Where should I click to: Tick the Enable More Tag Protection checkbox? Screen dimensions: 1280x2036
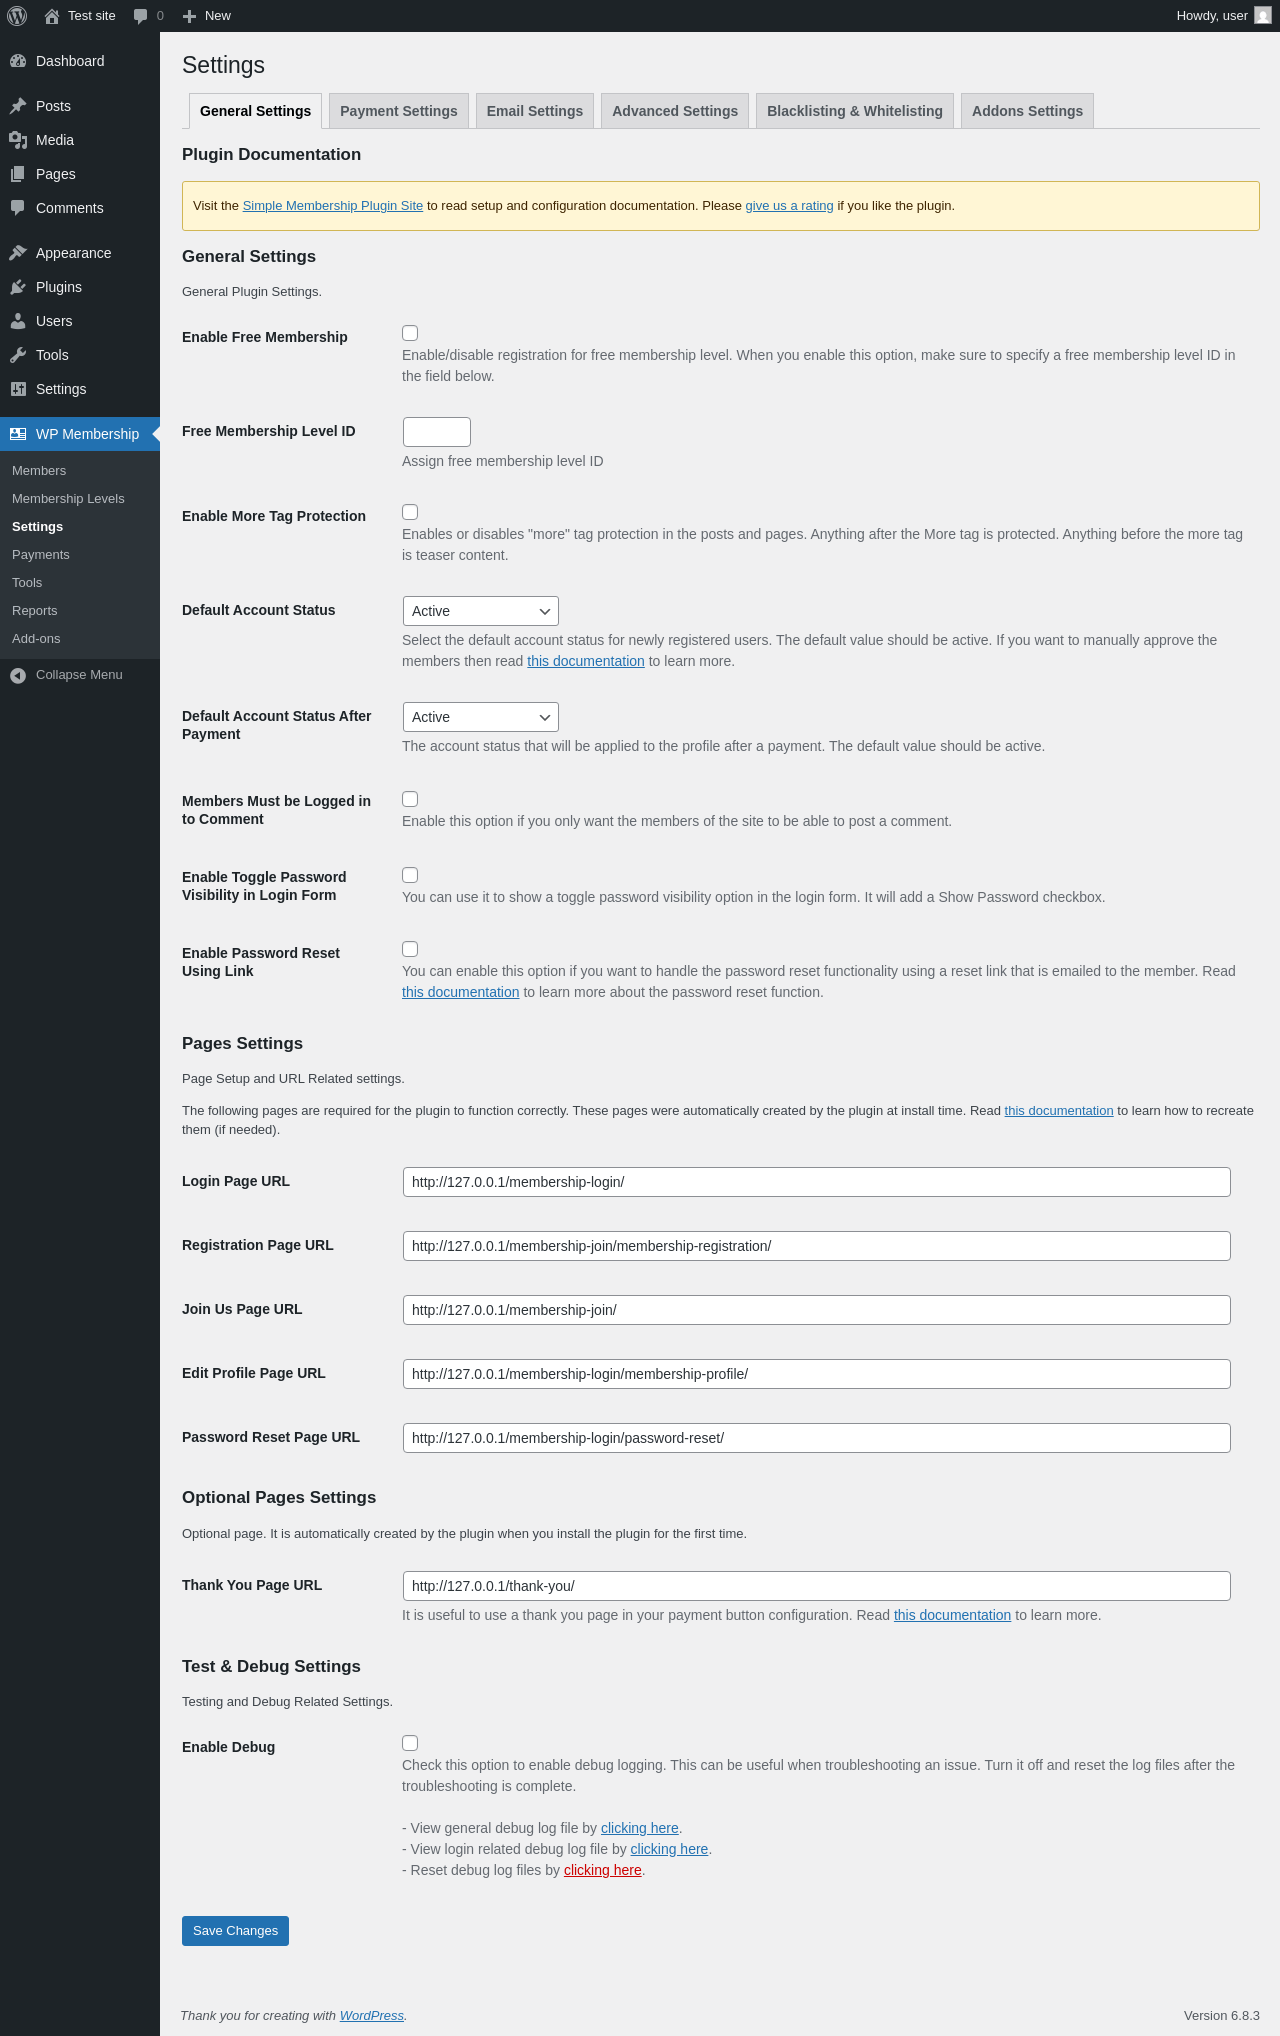(410, 512)
